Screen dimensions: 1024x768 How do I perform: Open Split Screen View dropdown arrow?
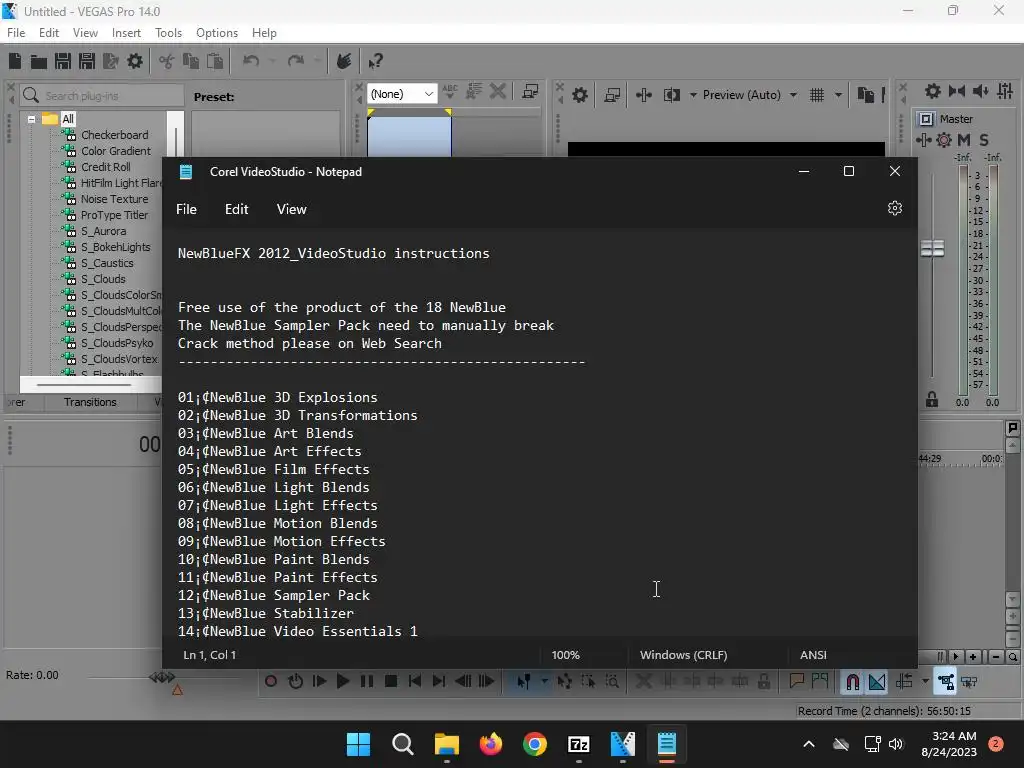693,95
